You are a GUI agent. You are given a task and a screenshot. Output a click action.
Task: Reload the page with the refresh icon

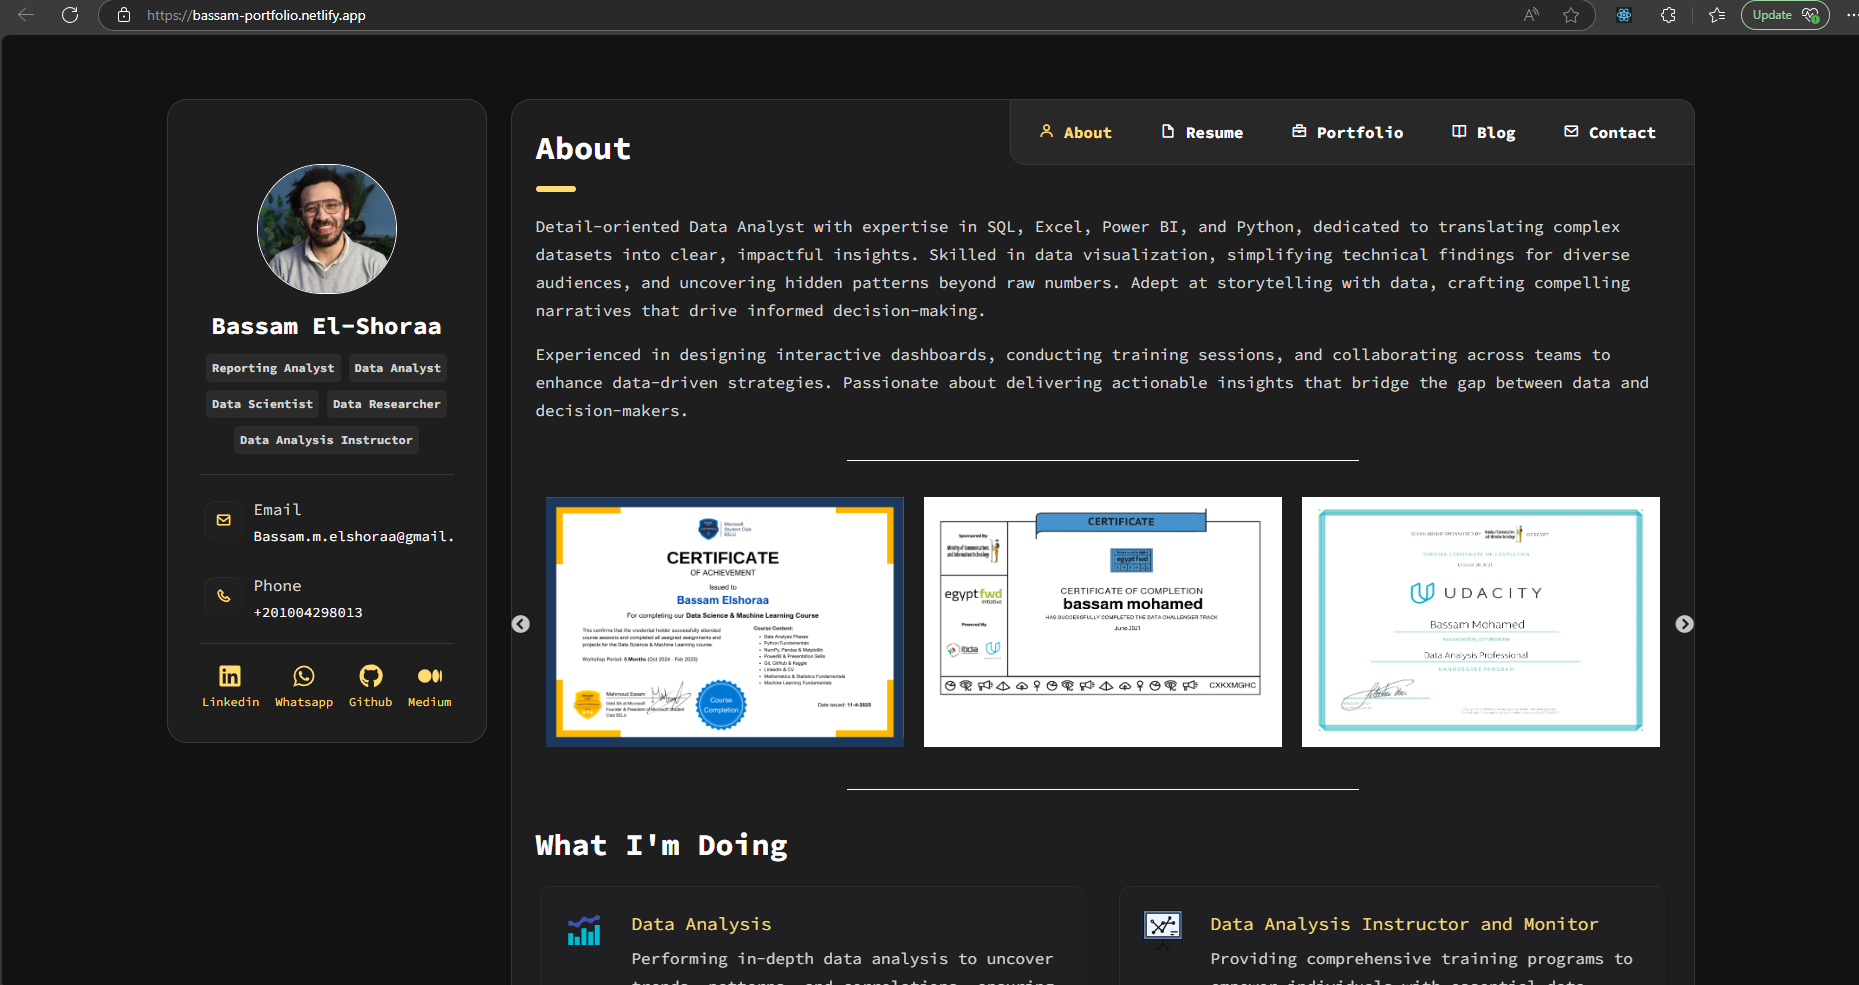70,15
